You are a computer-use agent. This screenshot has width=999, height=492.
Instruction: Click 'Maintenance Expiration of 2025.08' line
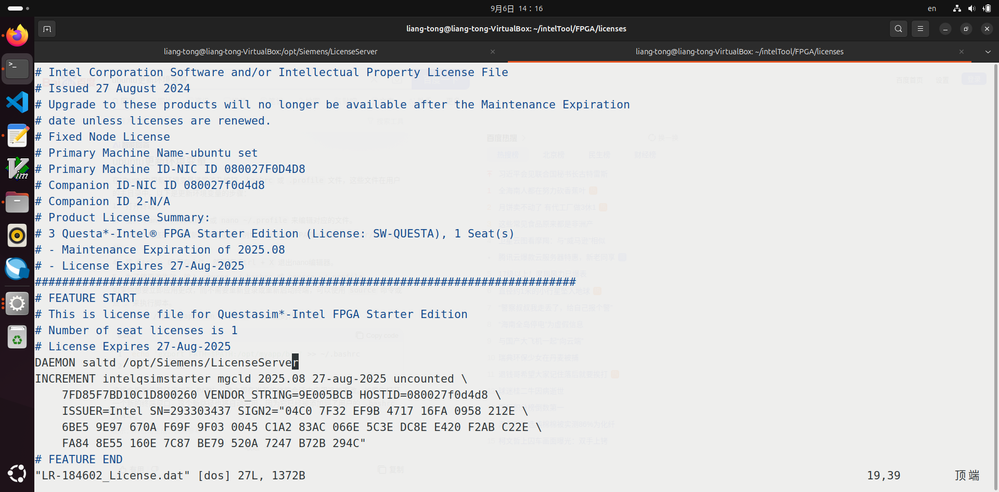(159, 250)
